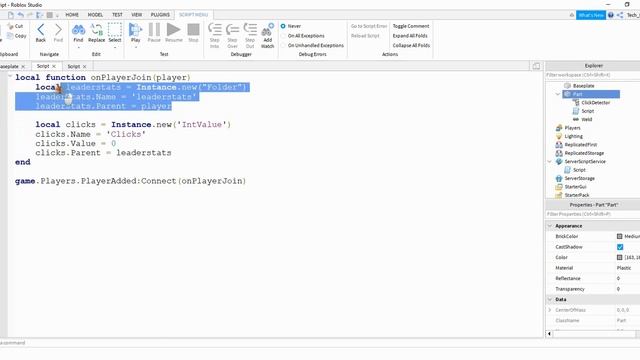
Task: Click Toggle Comment action
Action: point(411,26)
